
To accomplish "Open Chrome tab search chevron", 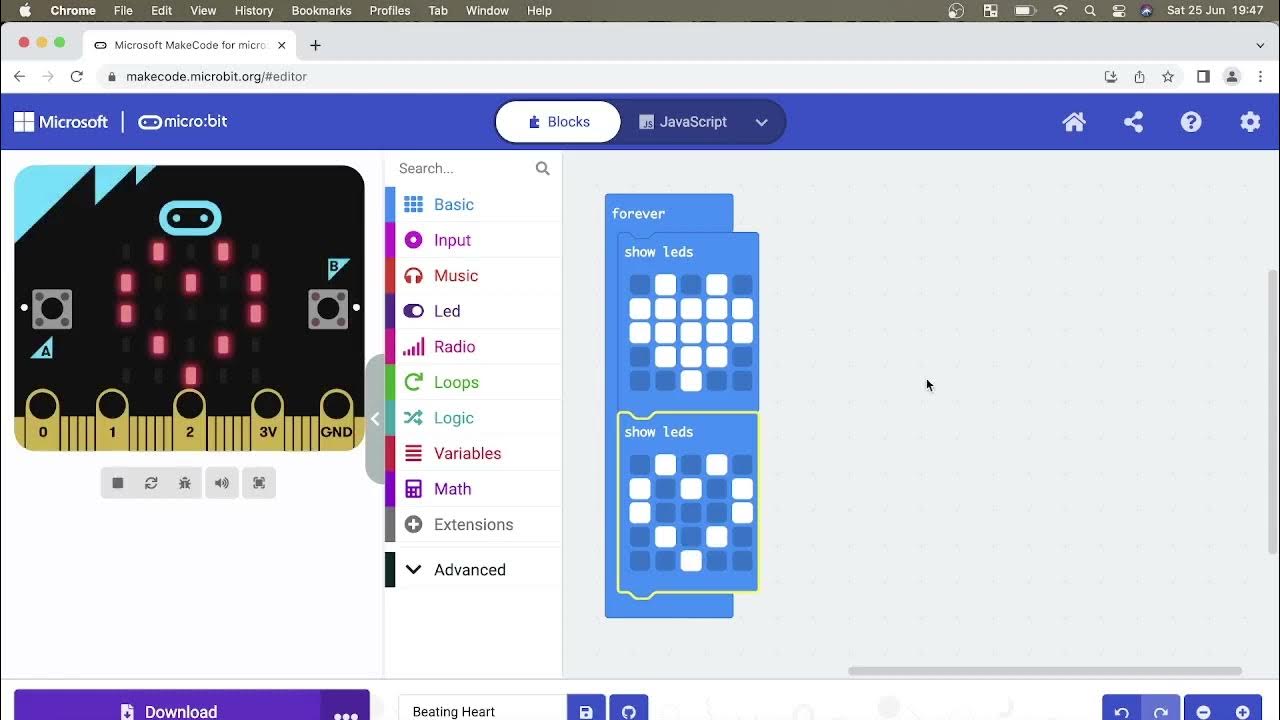I will [1260, 45].
